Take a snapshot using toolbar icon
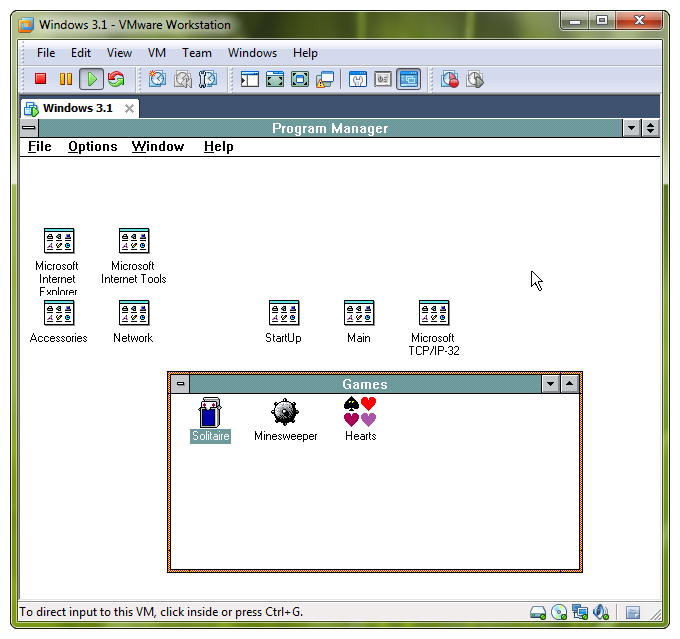Screen dimensions: 680x639 pos(157,79)
